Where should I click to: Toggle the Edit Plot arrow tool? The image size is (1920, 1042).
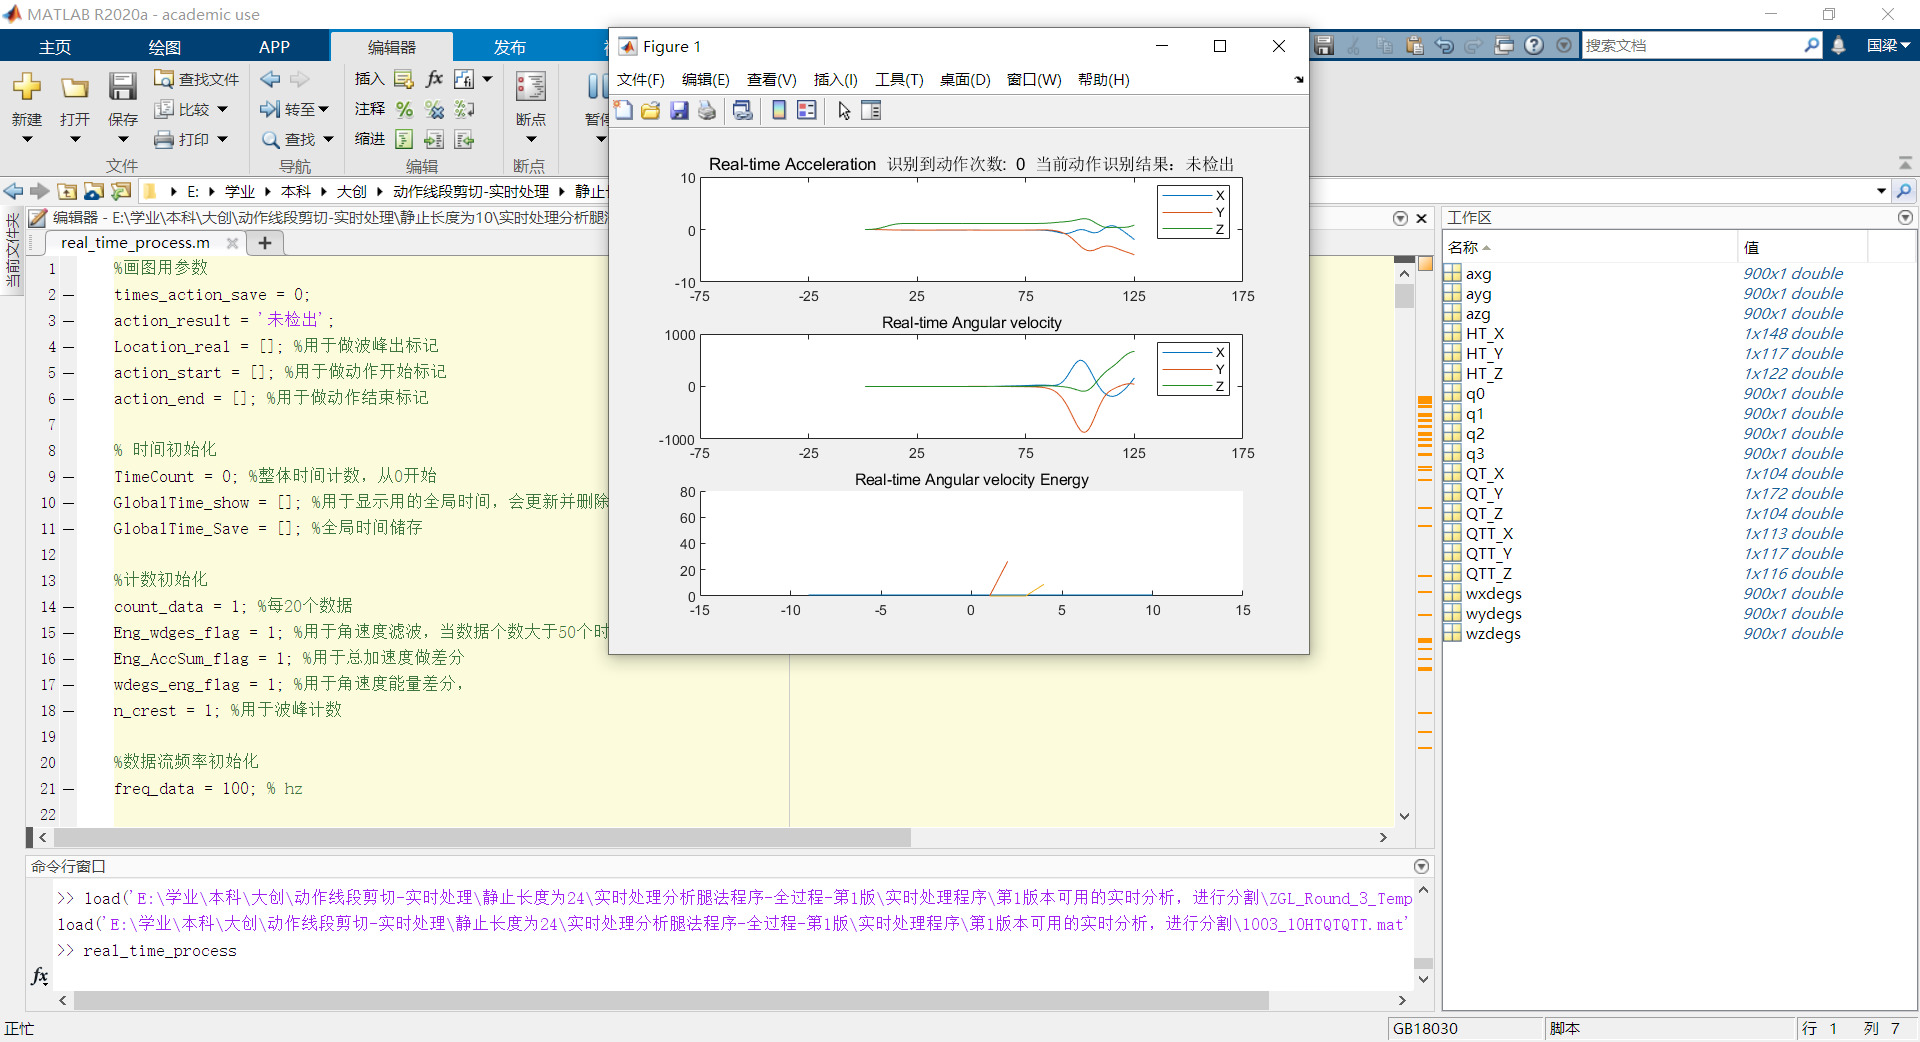[x=844, y=111]
